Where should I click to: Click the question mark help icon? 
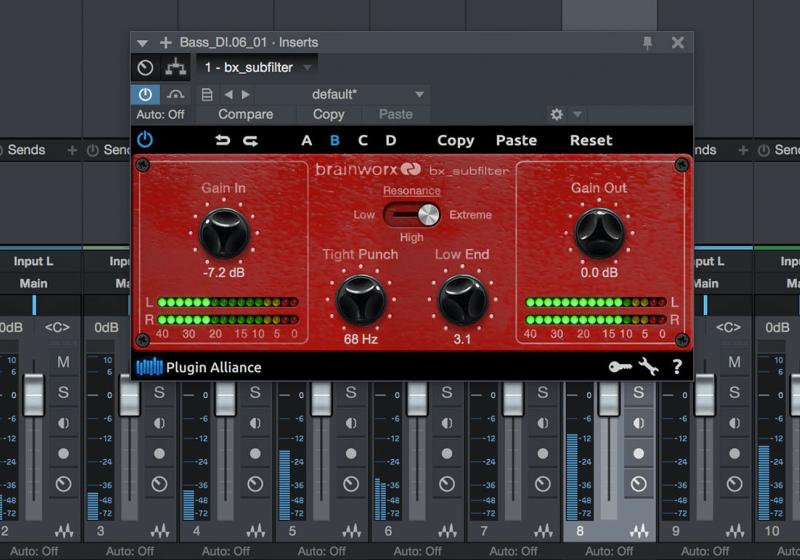click(x=677, y=367)
